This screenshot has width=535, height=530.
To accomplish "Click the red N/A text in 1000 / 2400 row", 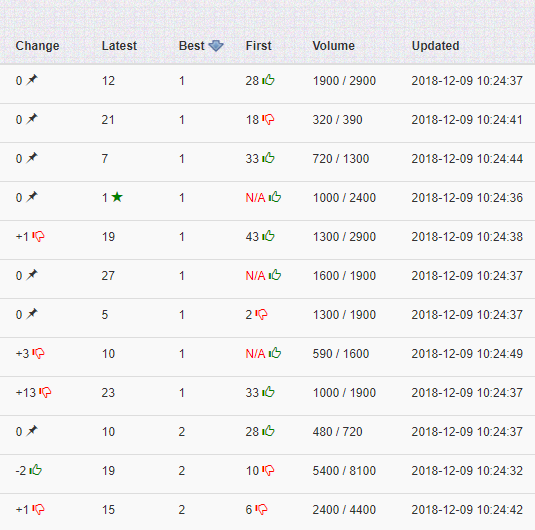I will [x=255, y=198].
